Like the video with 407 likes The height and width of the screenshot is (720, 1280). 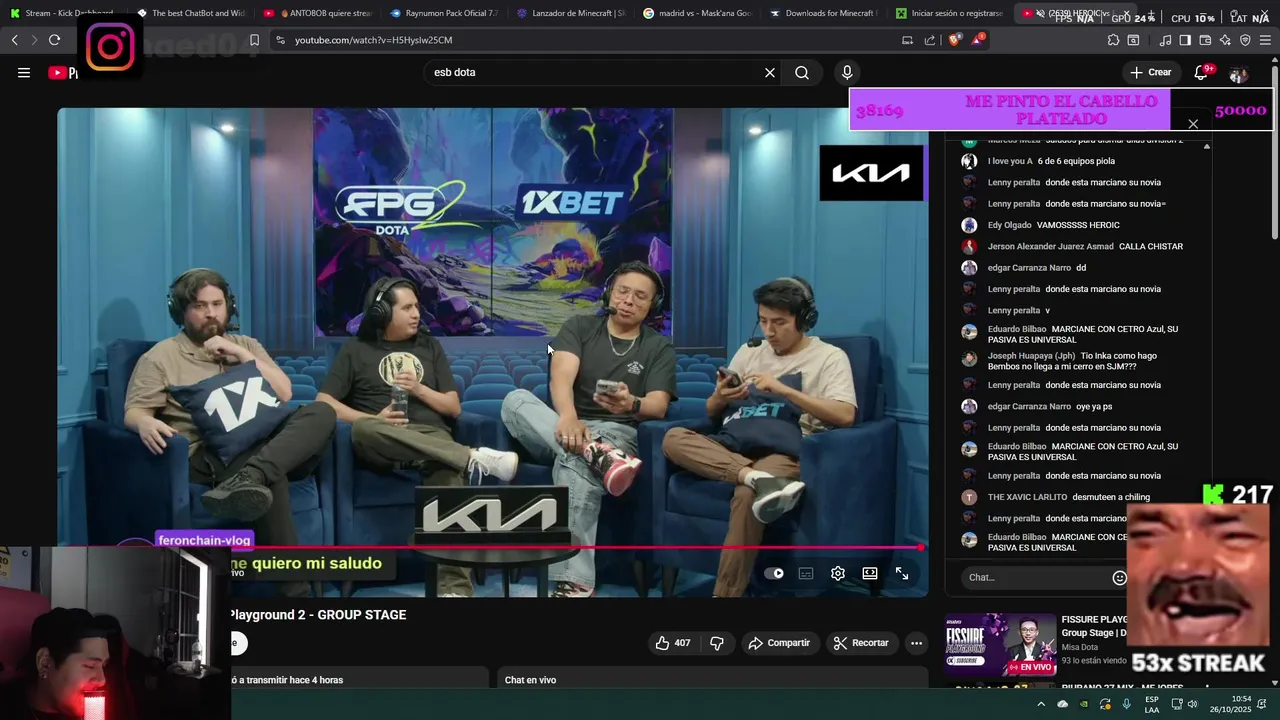673,643
